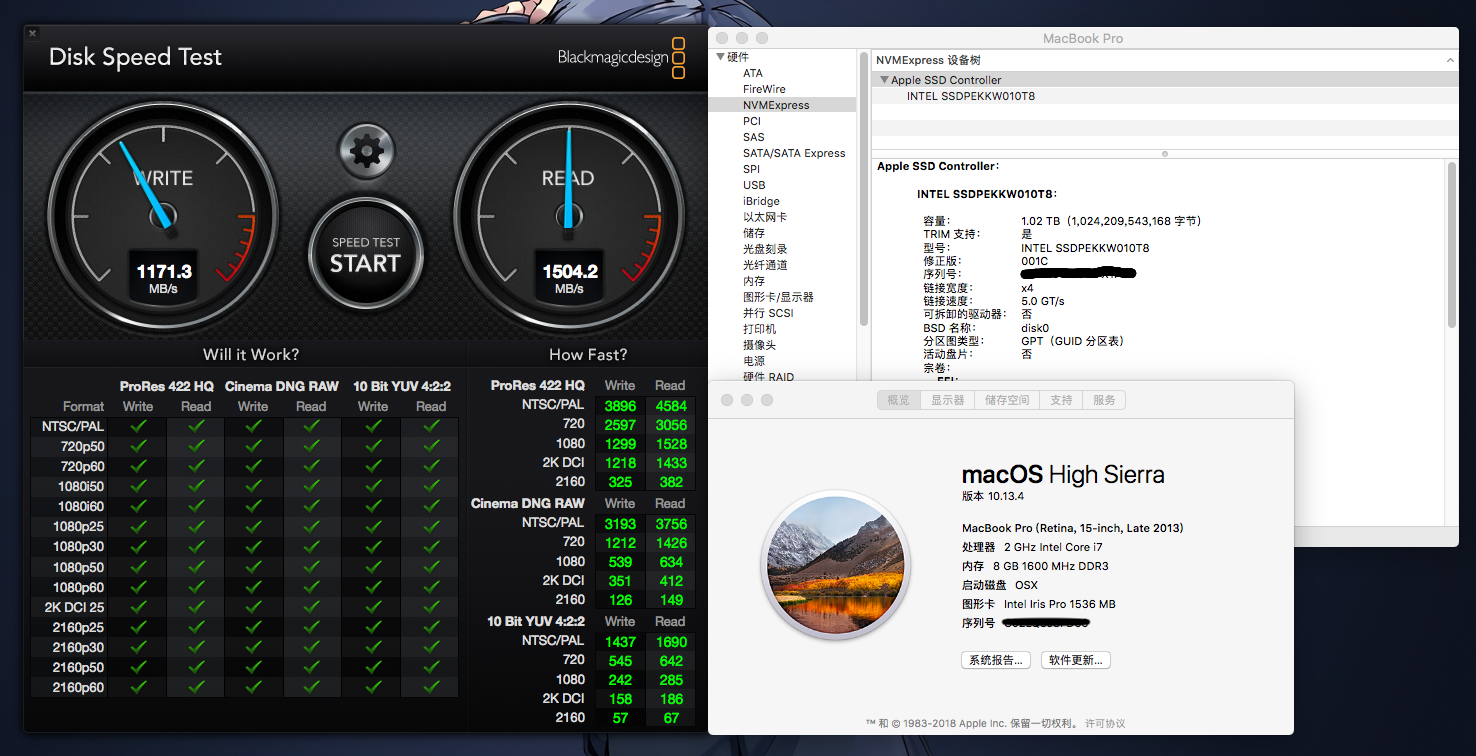Viewport: 1476px width, 756px height.
Task: Switch to the 显示器 tab
Action: pos(947,400)
